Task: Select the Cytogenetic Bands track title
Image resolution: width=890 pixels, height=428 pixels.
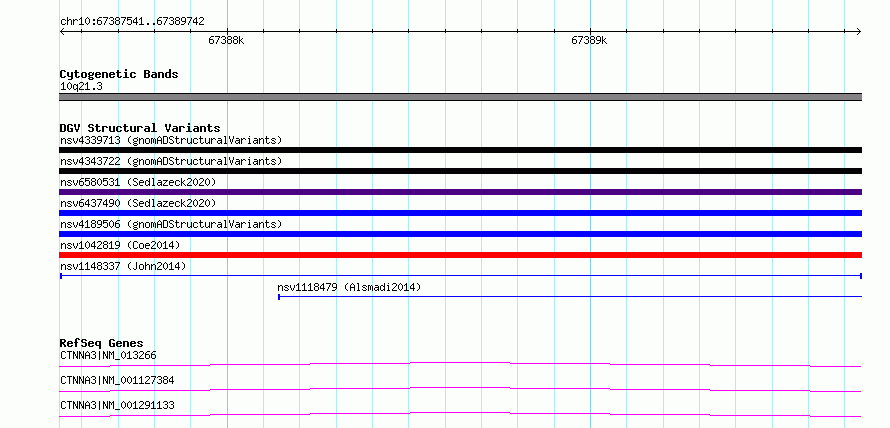Action: 119,74
